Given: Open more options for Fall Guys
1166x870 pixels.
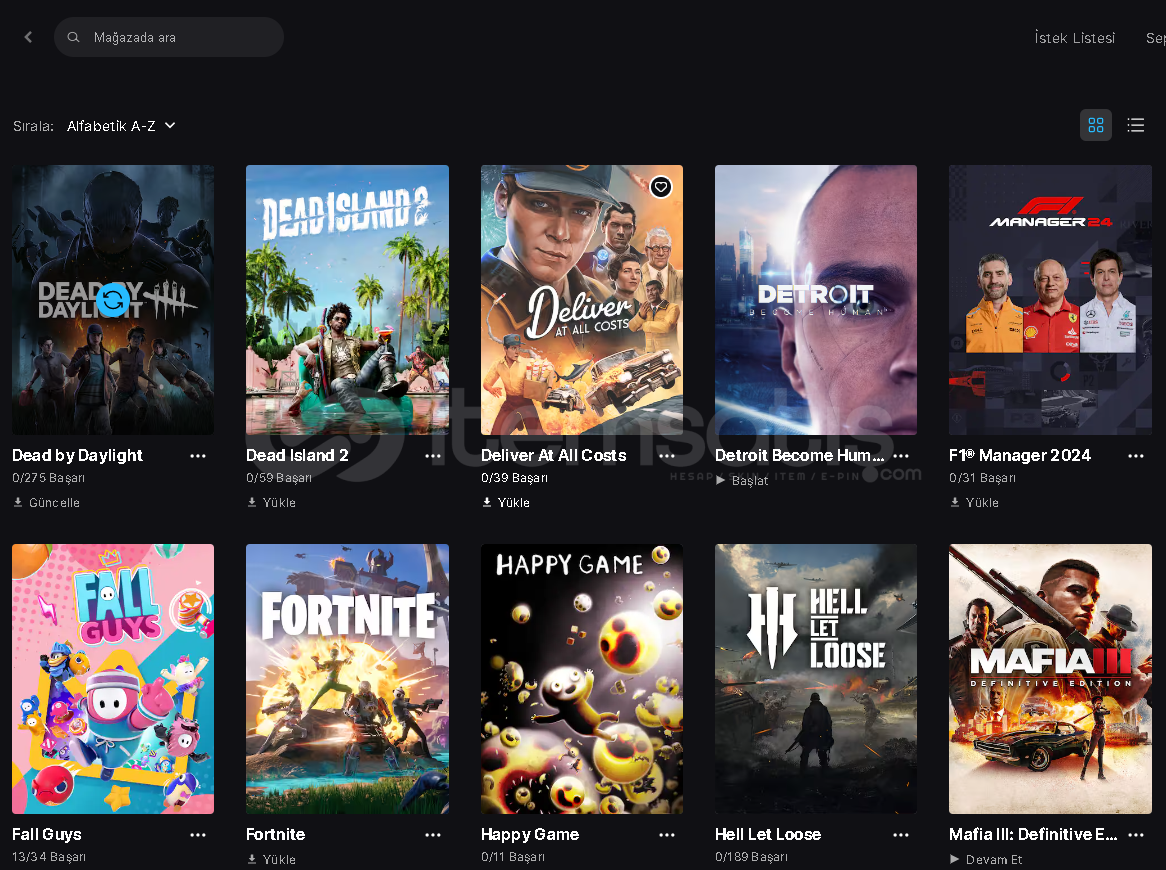Looking at the screenshot, I should 198,835.
